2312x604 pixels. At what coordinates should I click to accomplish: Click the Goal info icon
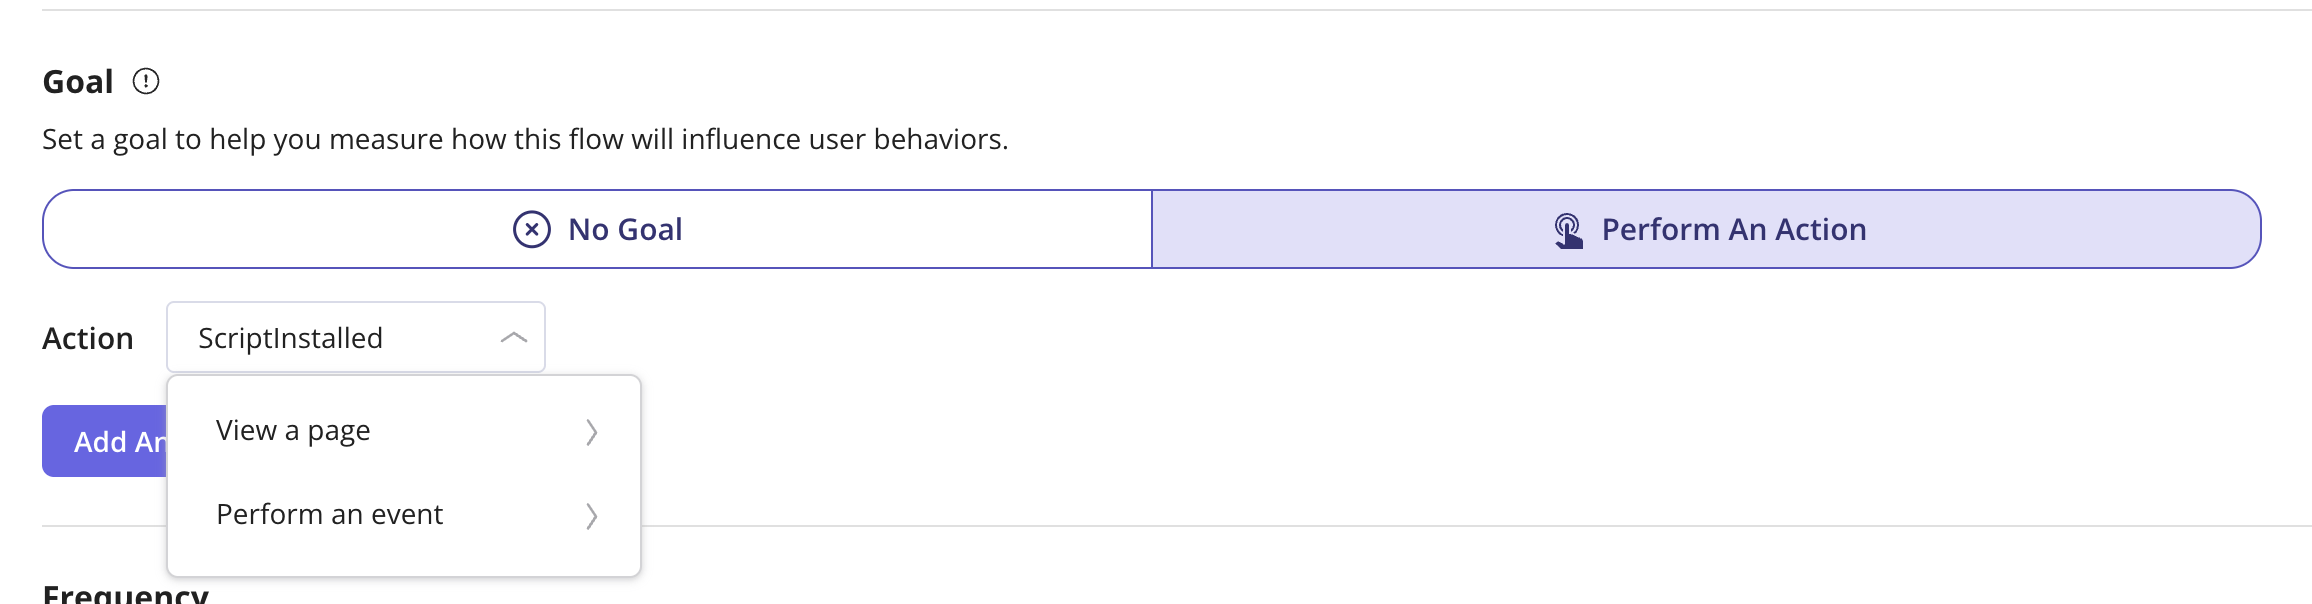click(x=146, y=81)
